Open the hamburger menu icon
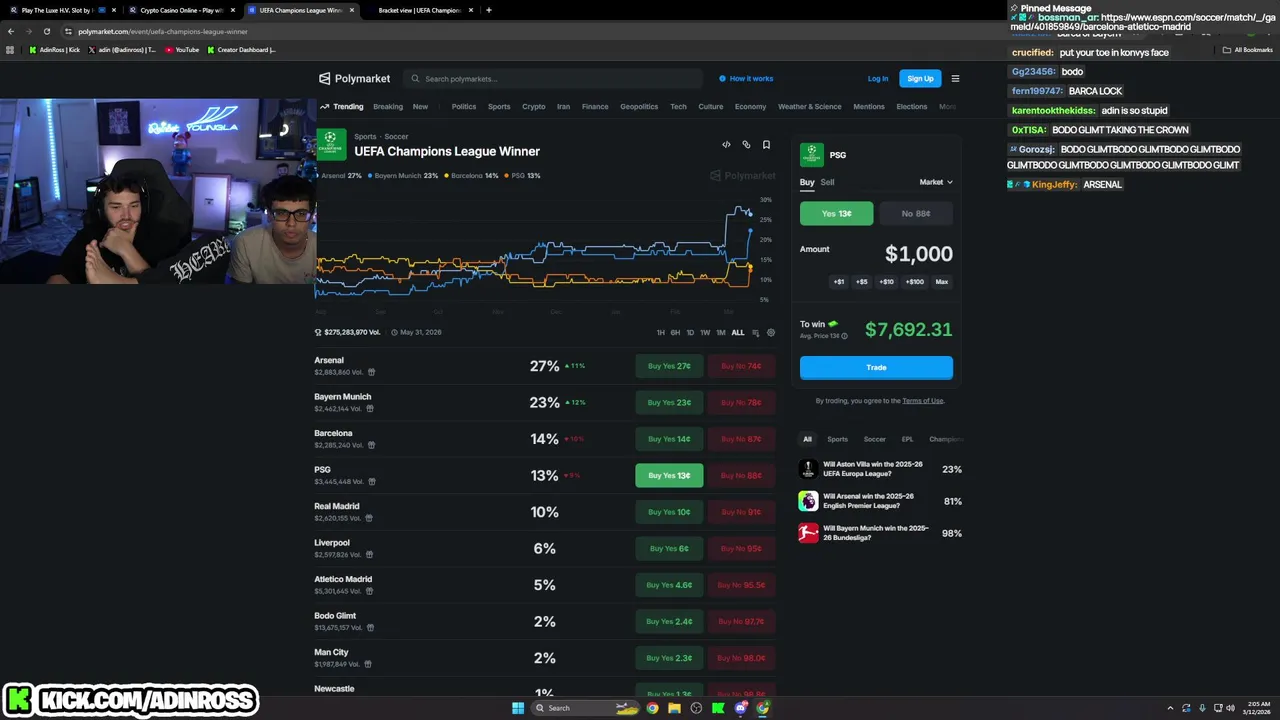Viewport: 1280px width, 720px height. point(955,78)
